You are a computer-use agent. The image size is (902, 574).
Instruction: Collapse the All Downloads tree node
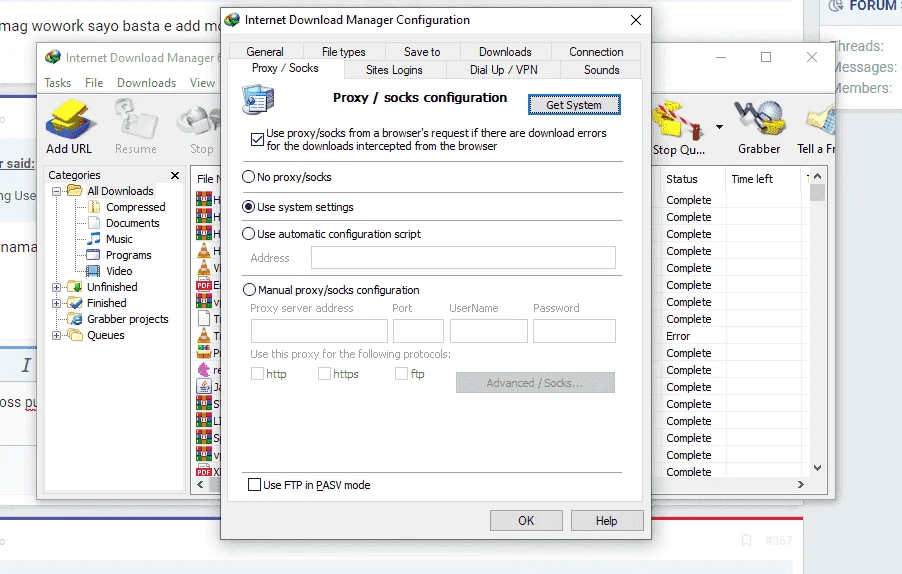pos(56,191)
